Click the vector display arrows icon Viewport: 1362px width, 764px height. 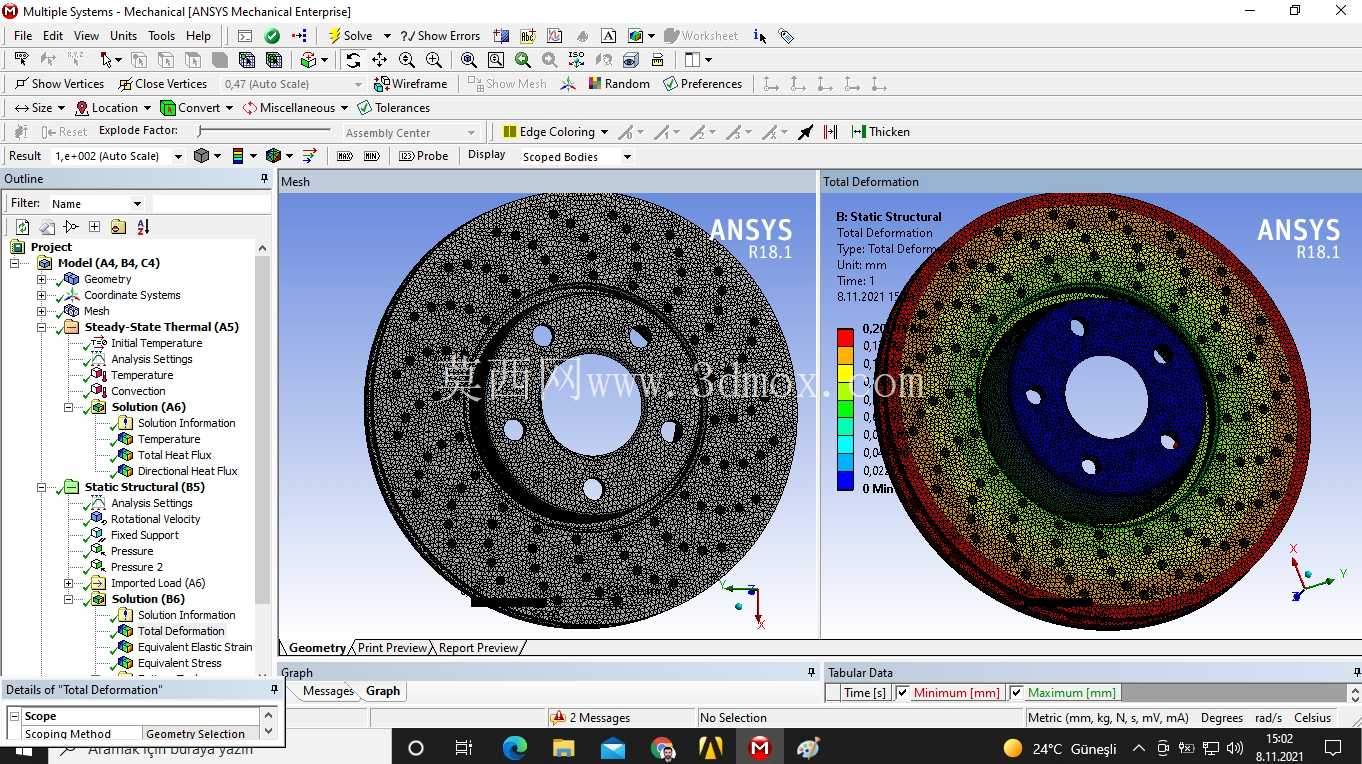click(x=309, y=156)
